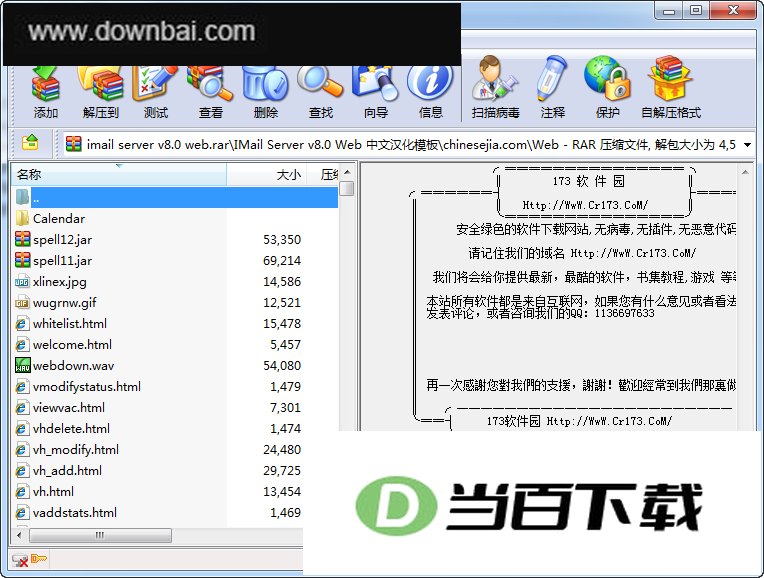Select vhdelete.html file
Viewport: 764px width, 578px height.
(71, 428)
